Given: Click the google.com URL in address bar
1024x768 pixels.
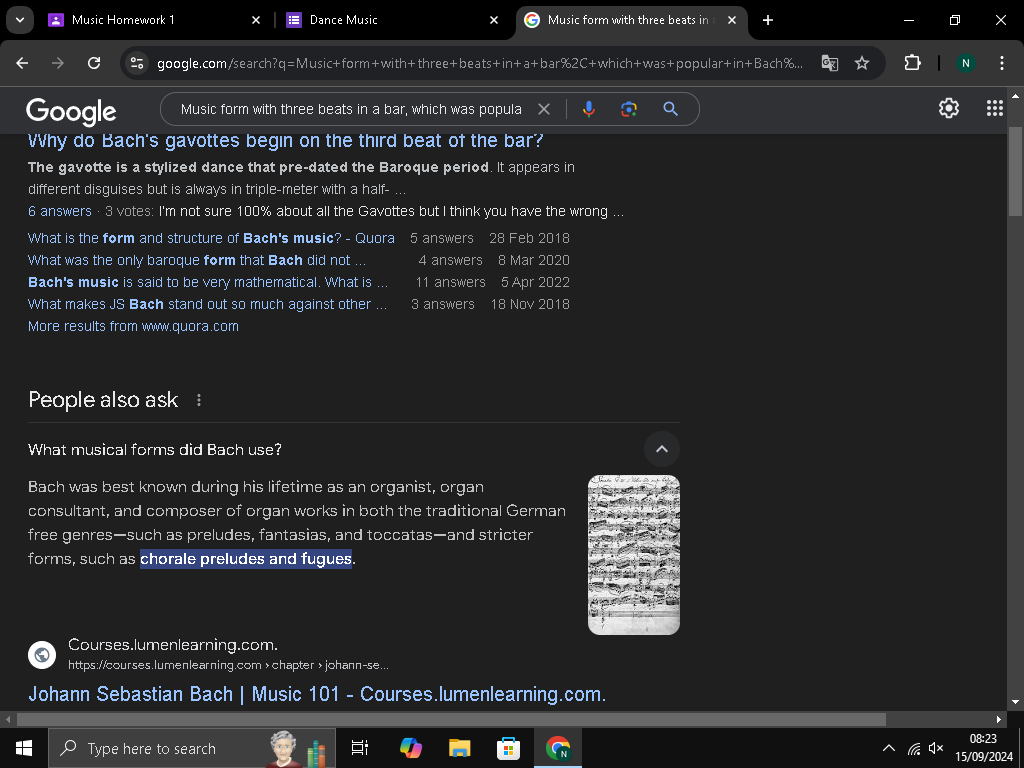Looking at the screenshot, I should 479,63.
